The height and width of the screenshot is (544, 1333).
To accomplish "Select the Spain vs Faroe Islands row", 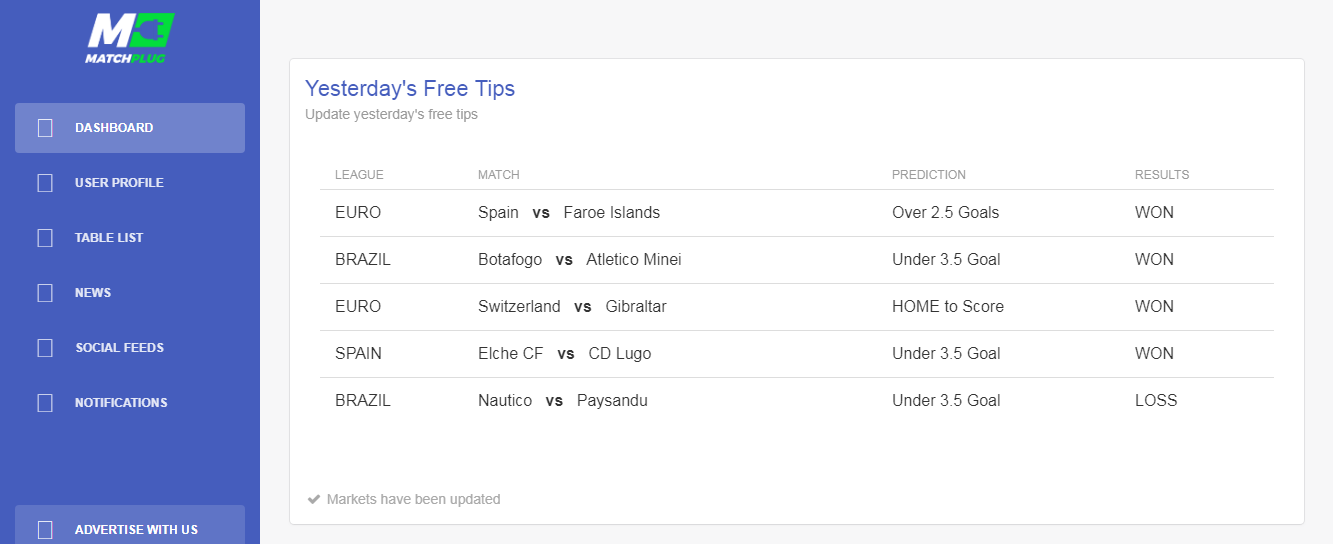I will pyautogui.click(x=797, y=213).
